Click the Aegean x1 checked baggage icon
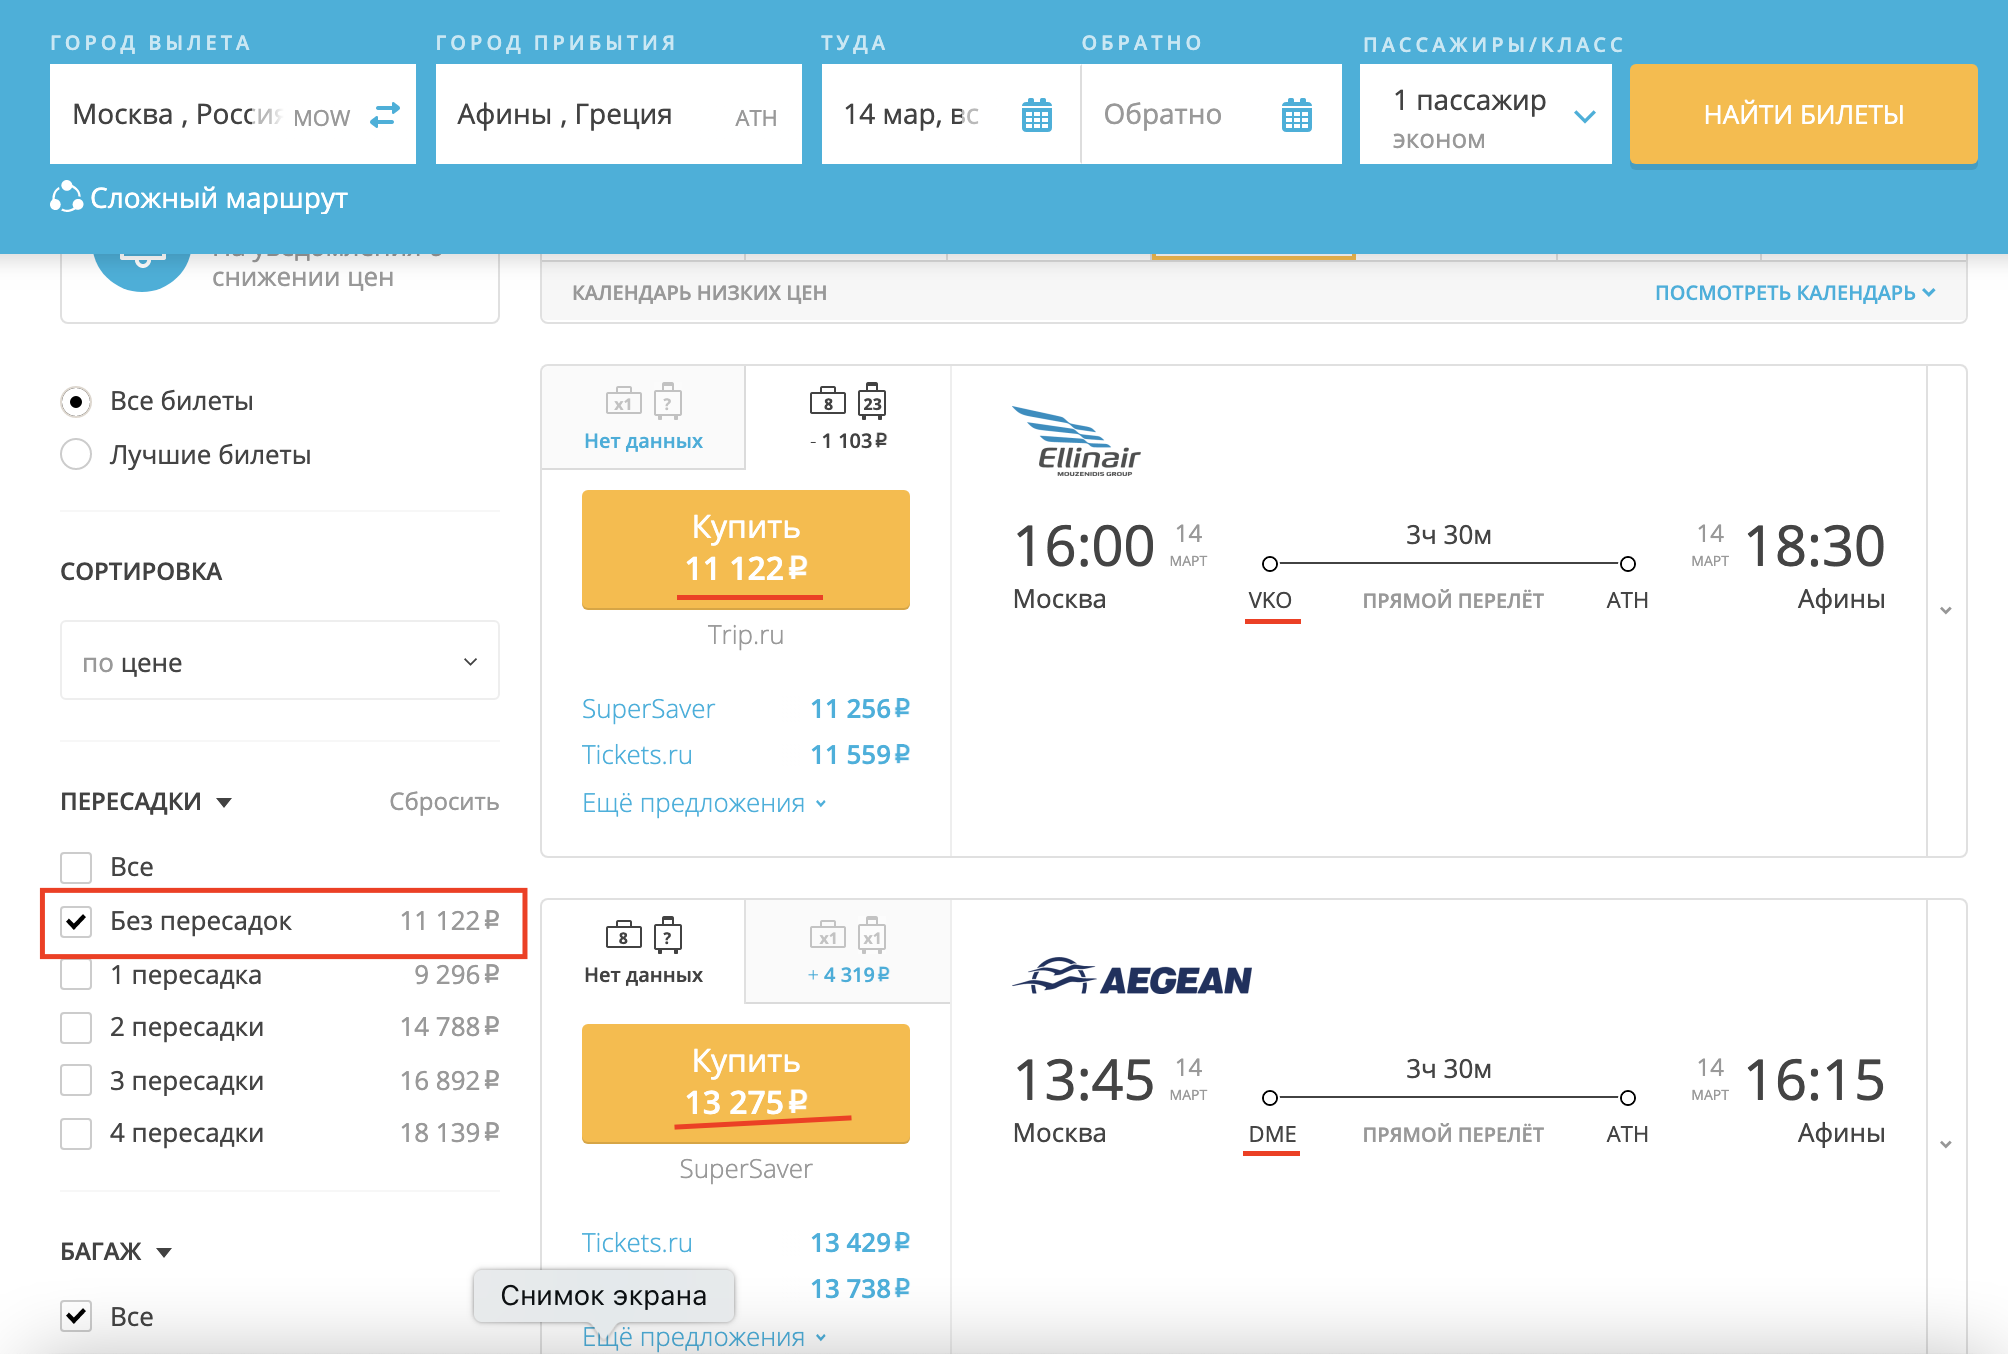2008x1354 pixels. point(872,935)
